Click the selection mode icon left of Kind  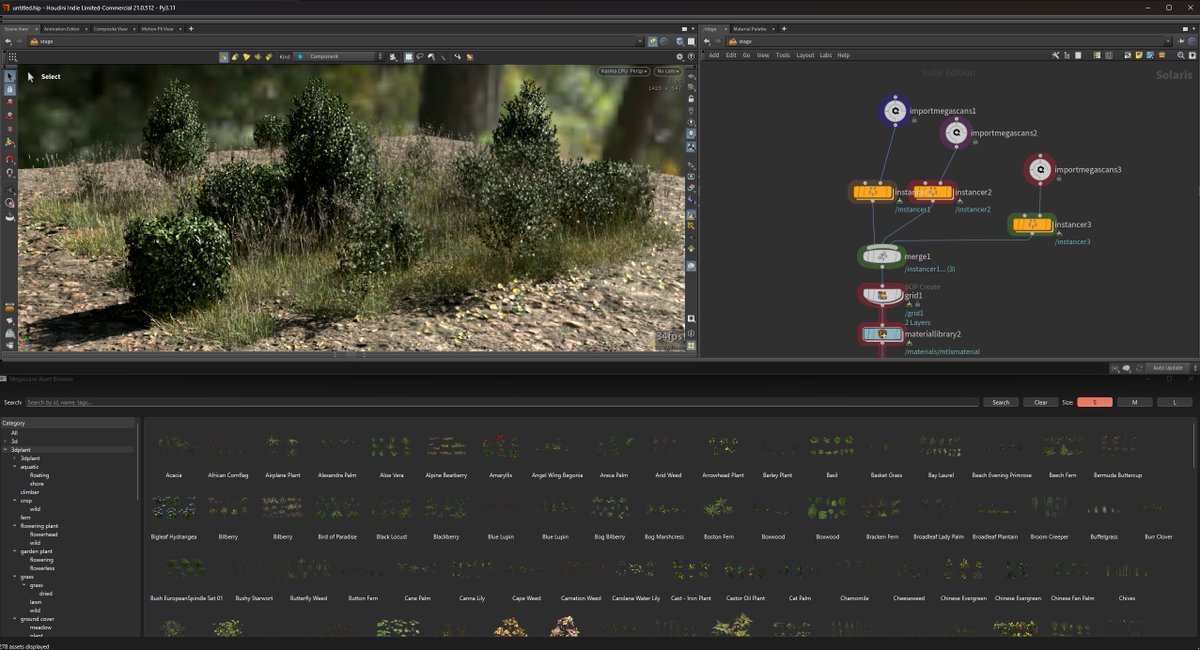click(x=224, y=56)
